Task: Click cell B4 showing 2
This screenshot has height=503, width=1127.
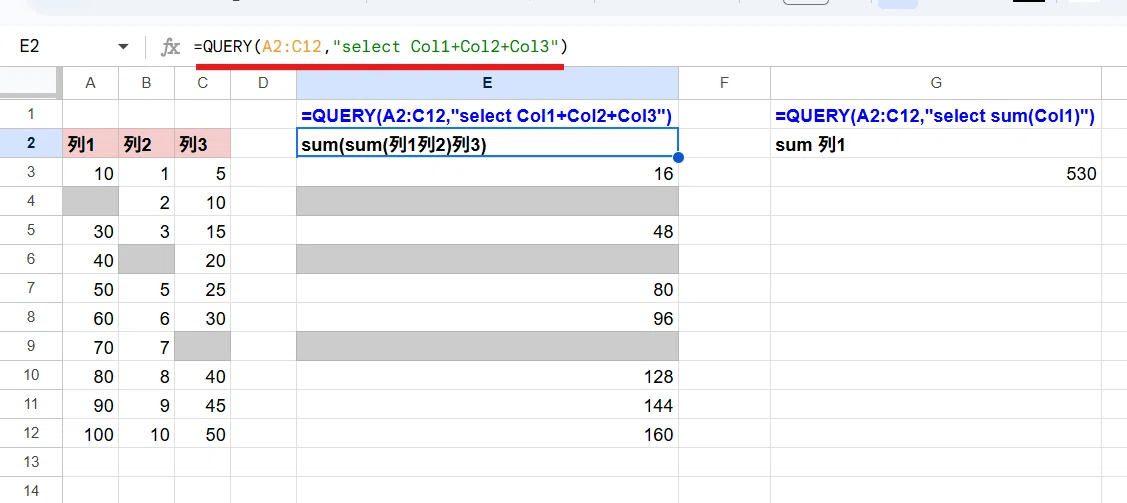Action: tap(147, 202)
